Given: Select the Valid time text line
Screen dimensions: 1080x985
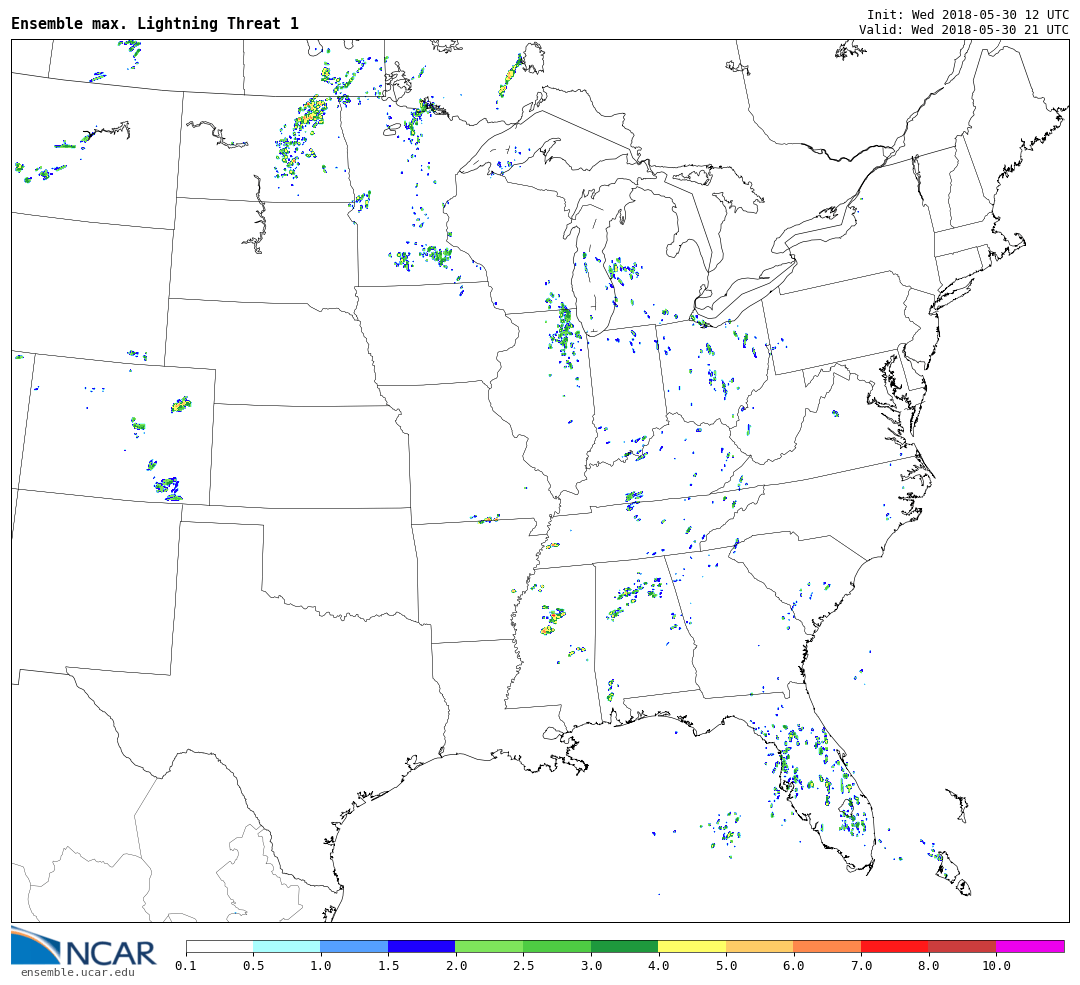Looking at the screenshot, I should pos(963,30).
